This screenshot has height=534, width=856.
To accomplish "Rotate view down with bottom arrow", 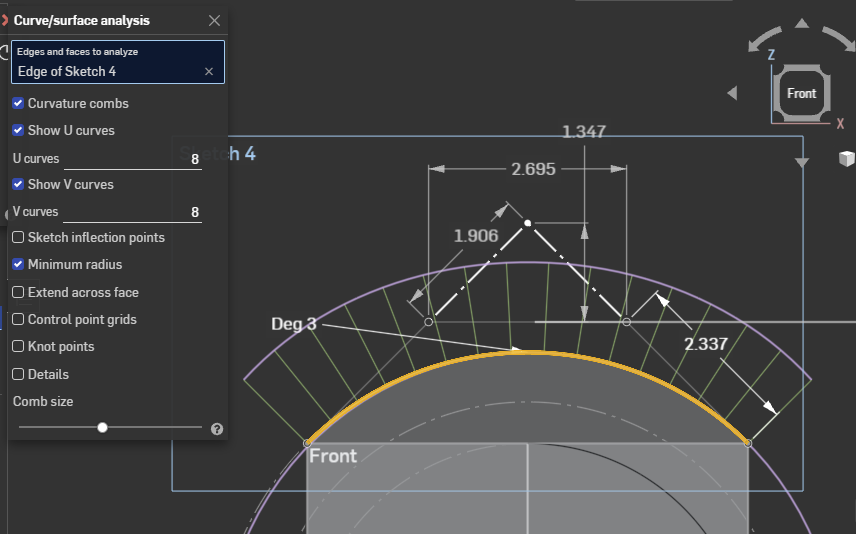I will [801, 163].
